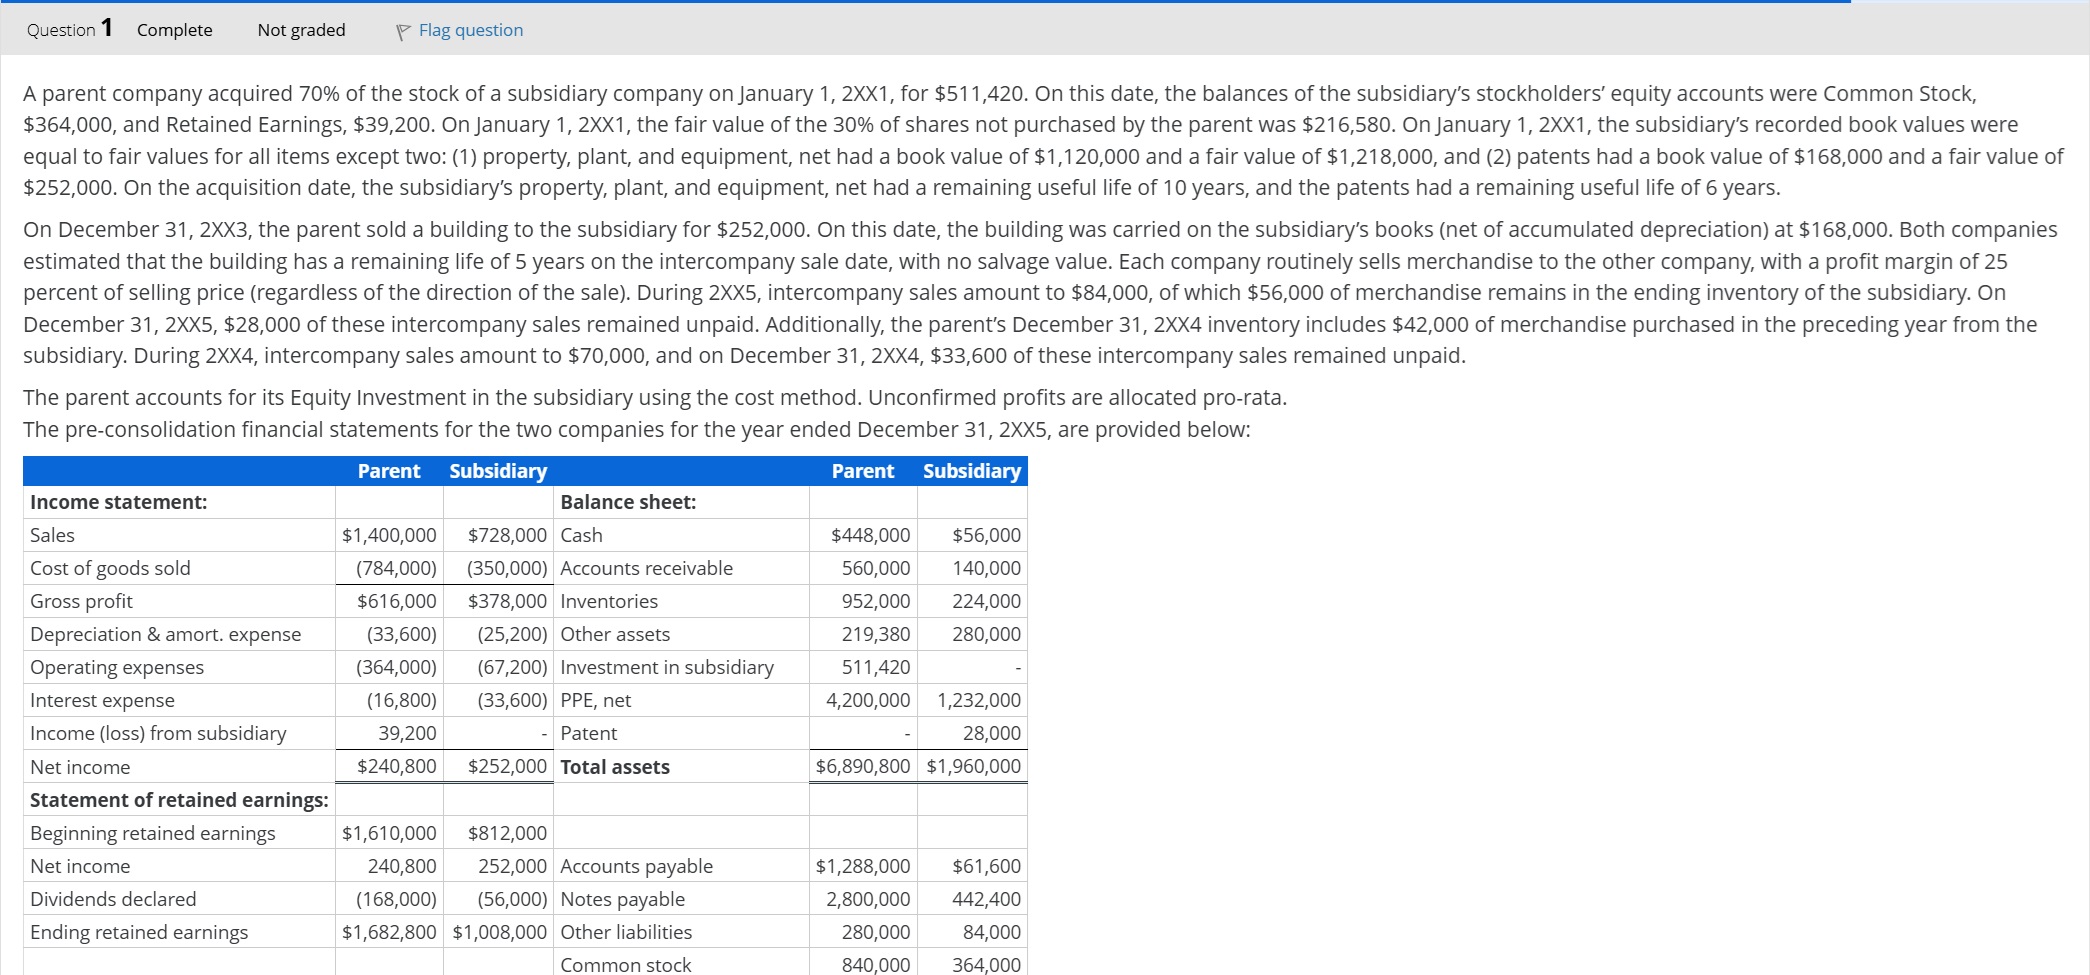Select the "Inventories" label
2090x975 pixels.
[x=609, y=601]
